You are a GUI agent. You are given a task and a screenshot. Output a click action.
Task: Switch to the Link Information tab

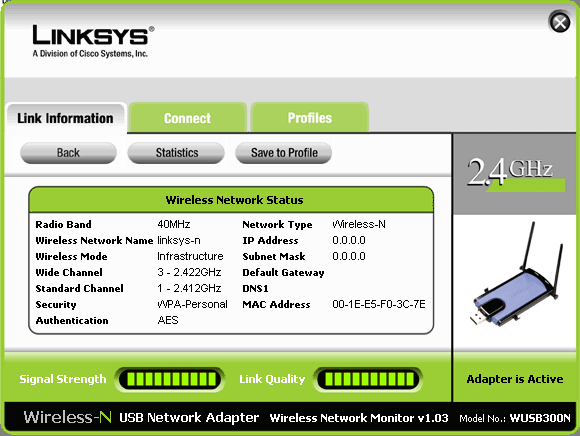(65, 118)
